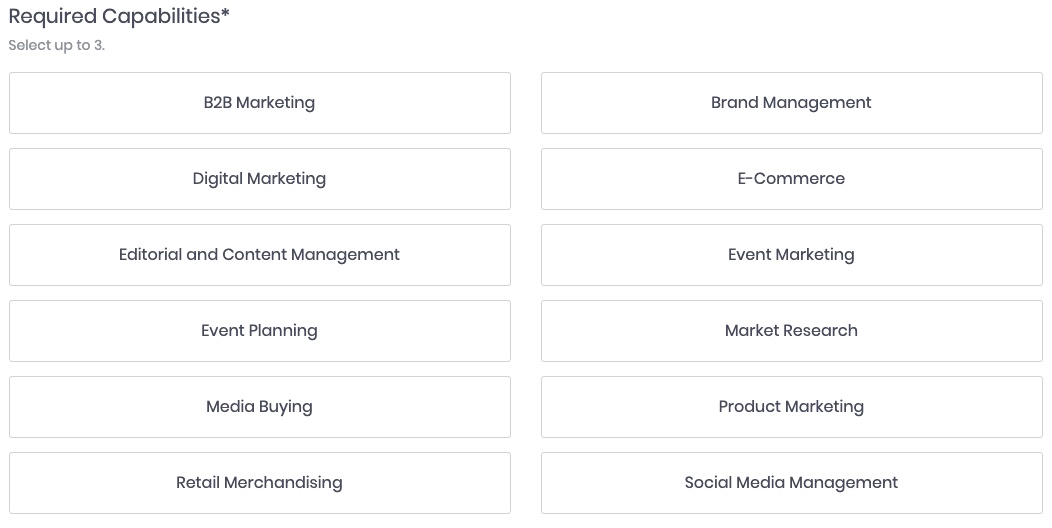Screen dimensions: 1052x528
Task: Click the 'Select up to 3.' hint text
Action: click(56, 46)
